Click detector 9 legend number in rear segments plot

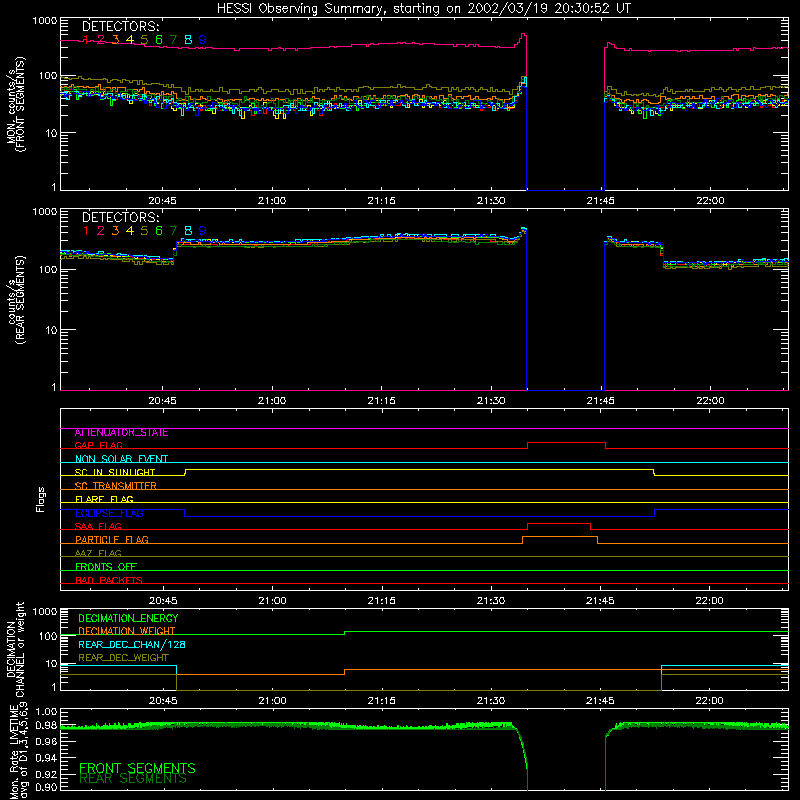click(203, 231)
